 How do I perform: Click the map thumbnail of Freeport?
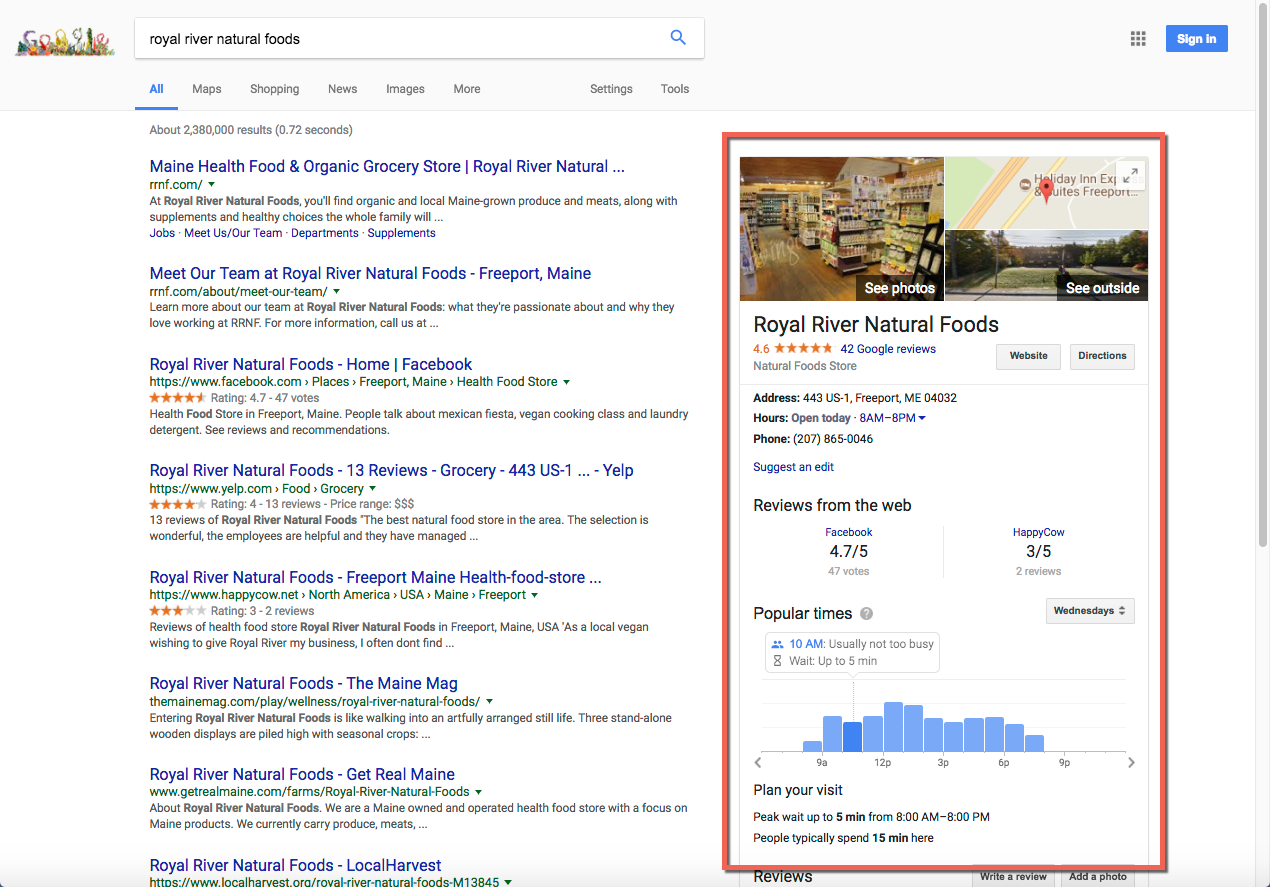click(1047, 193)
